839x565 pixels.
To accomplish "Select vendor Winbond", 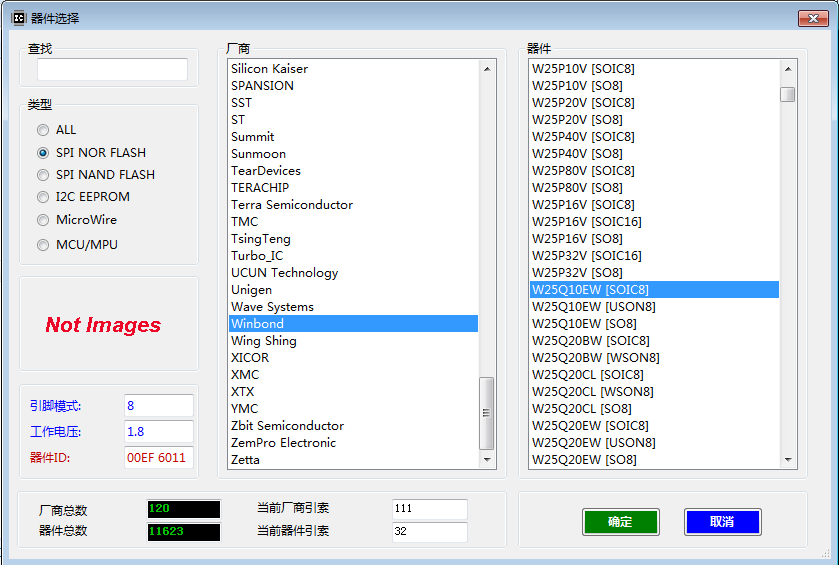I will click(353, 324).
